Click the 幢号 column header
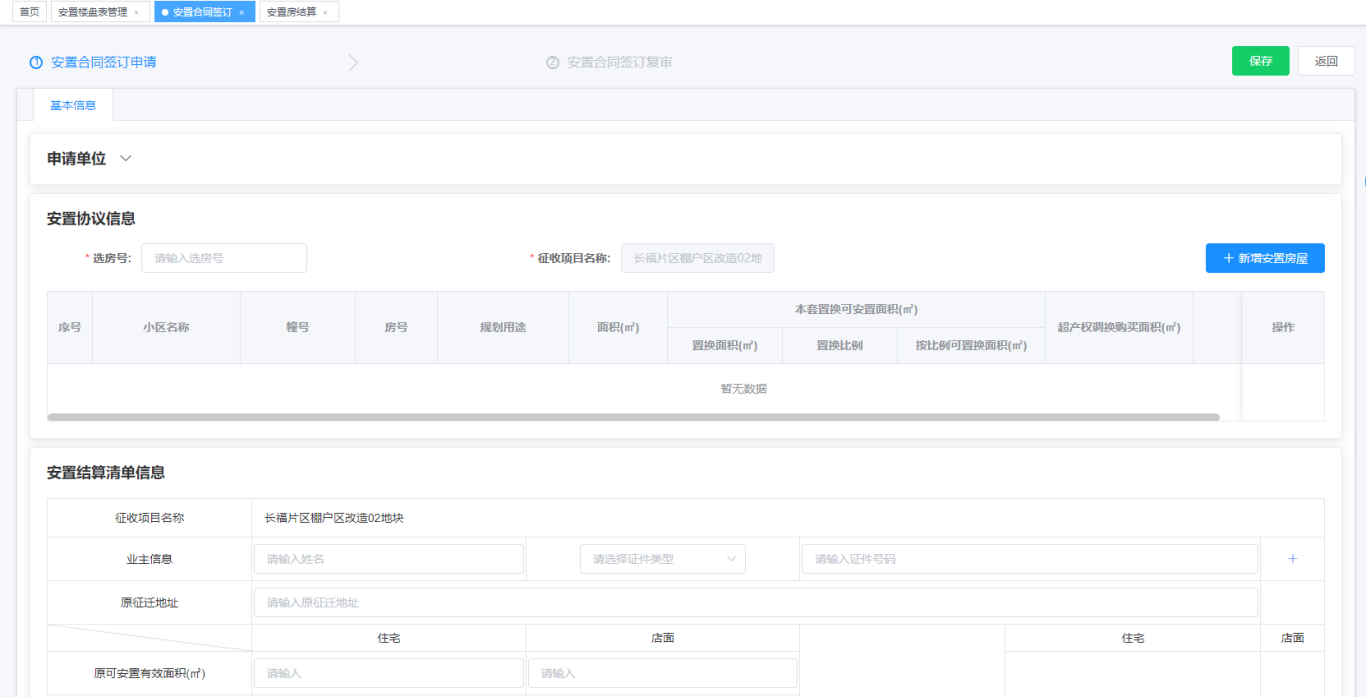 tap(298, 327)
